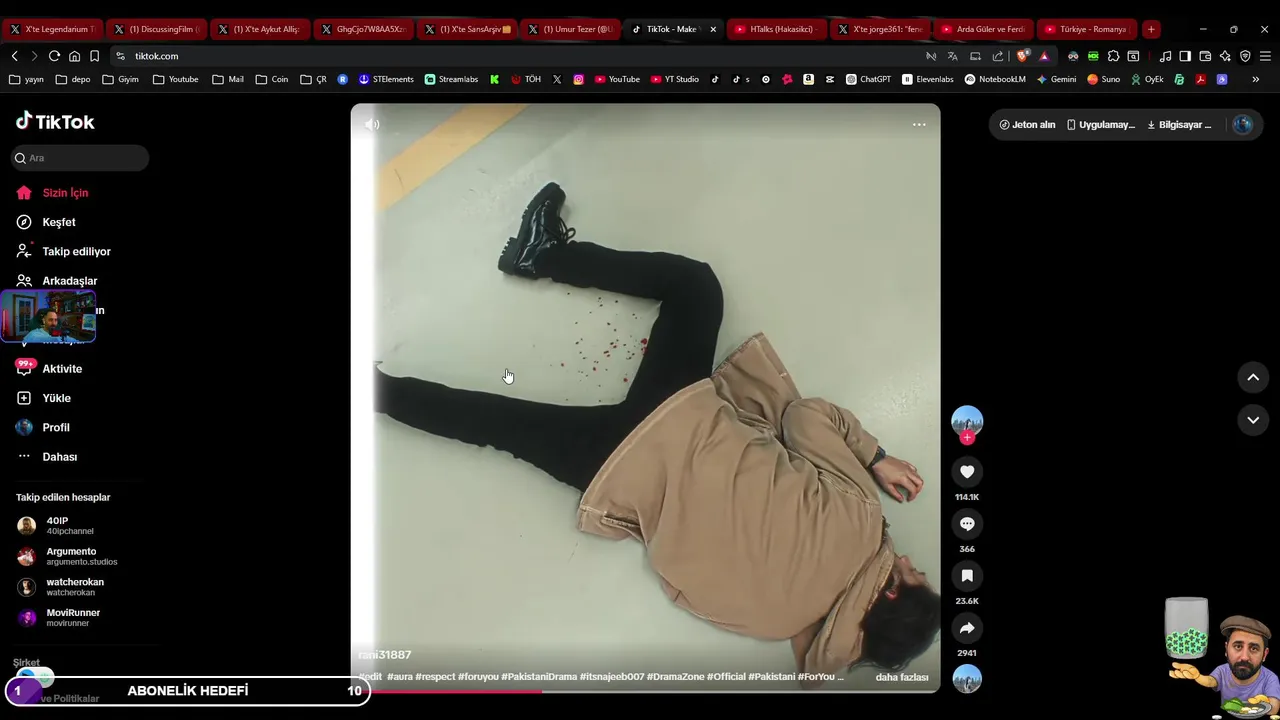
Task: Open the YT Studio bookmark
Action: 675,79
